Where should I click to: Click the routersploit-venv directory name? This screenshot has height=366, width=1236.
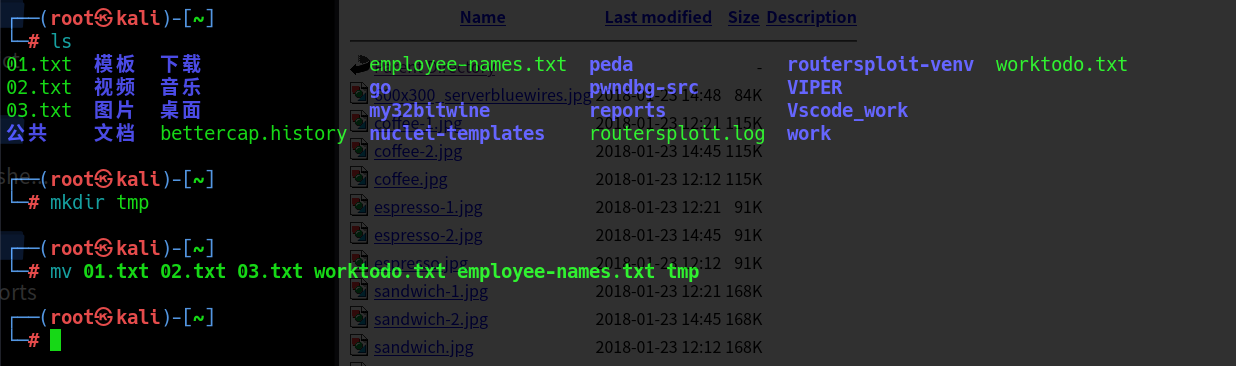pos(880,64)
